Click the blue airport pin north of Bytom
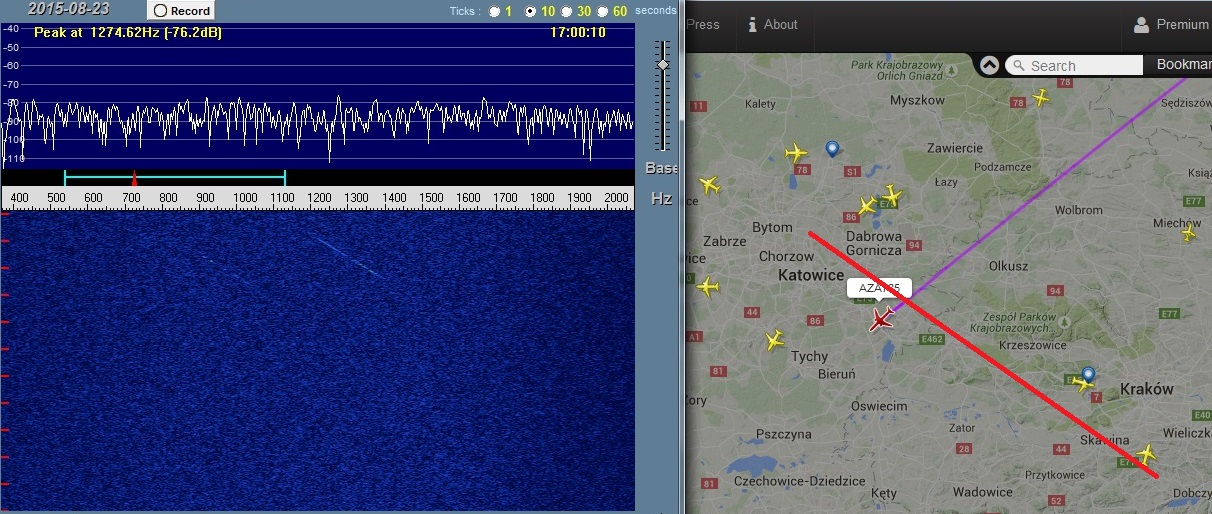This screenshot has width=1212, height=514. click(x=832, y=149)
